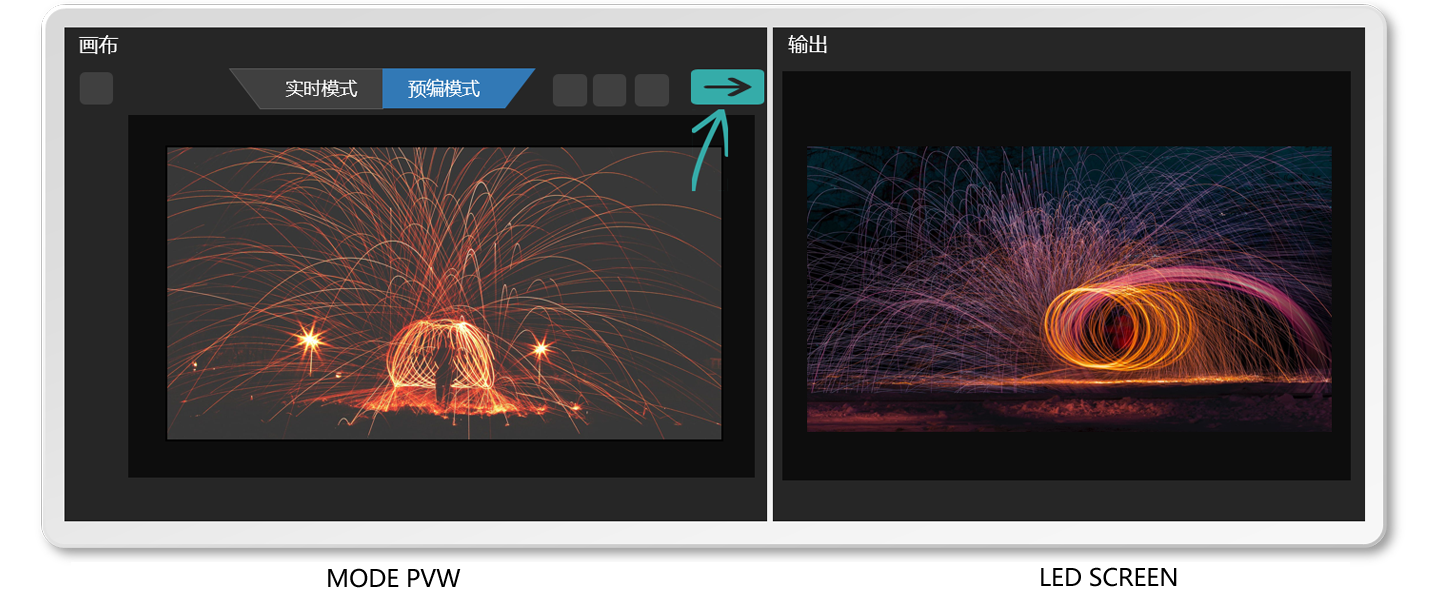Click the gray square button adjacent to teal arrow button
This screenshot has width=1447, height=605.
[x=652, y=90]
